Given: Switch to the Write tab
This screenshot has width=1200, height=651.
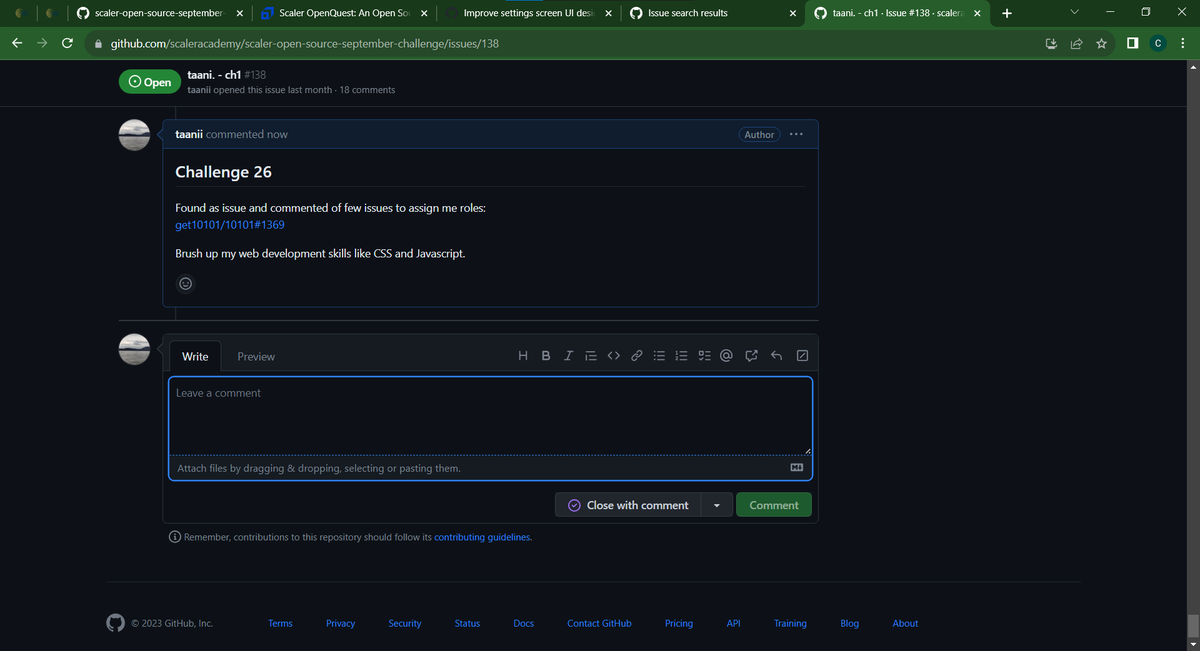Looking at the screenshot, I should click(195, 356).
